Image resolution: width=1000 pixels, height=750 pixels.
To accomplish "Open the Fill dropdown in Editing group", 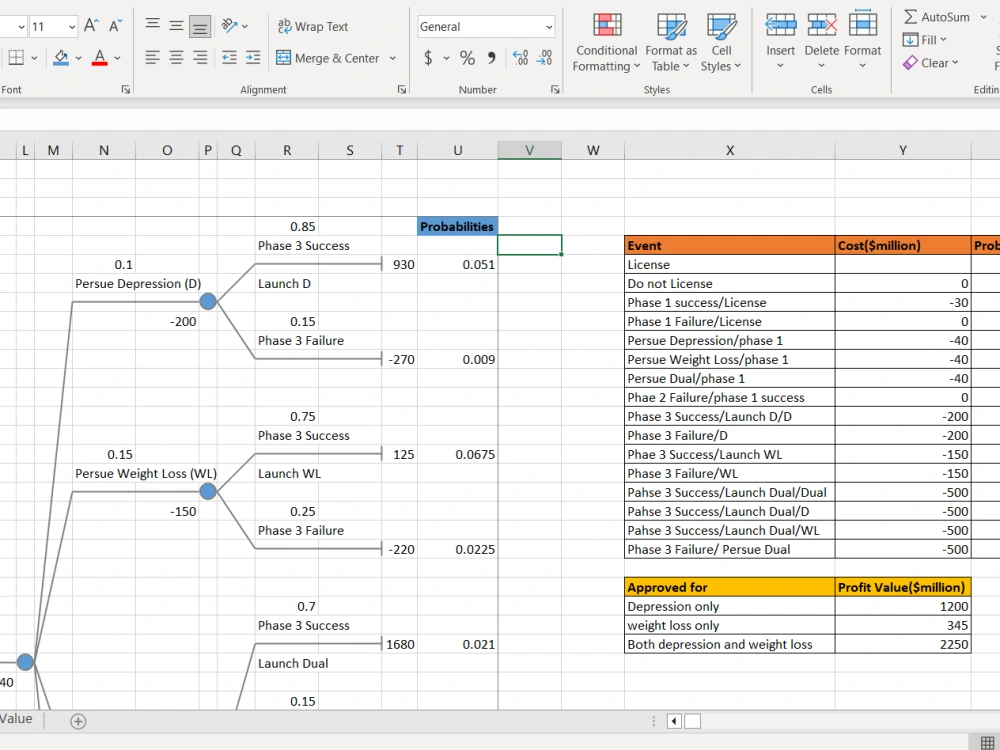I will [x=925, y=40].
